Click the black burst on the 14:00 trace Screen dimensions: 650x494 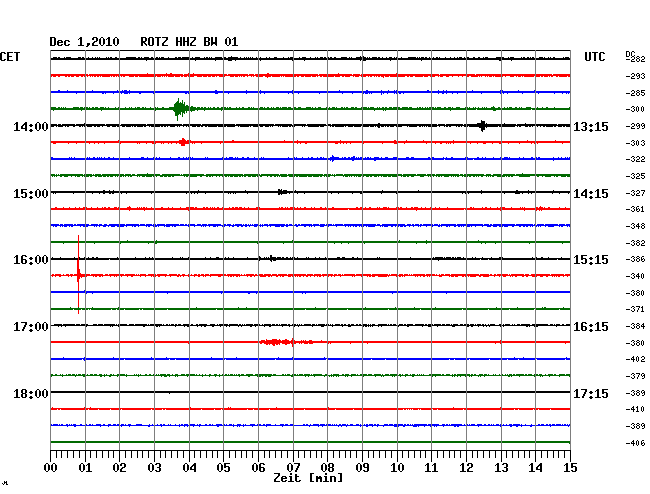[482, 125]
